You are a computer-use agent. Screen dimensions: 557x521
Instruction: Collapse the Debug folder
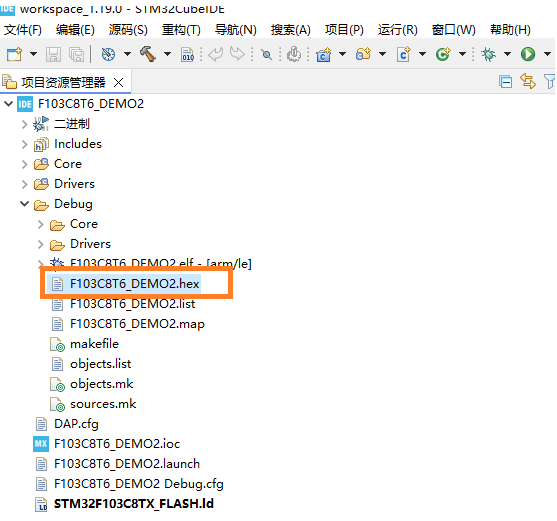[24, 204]
